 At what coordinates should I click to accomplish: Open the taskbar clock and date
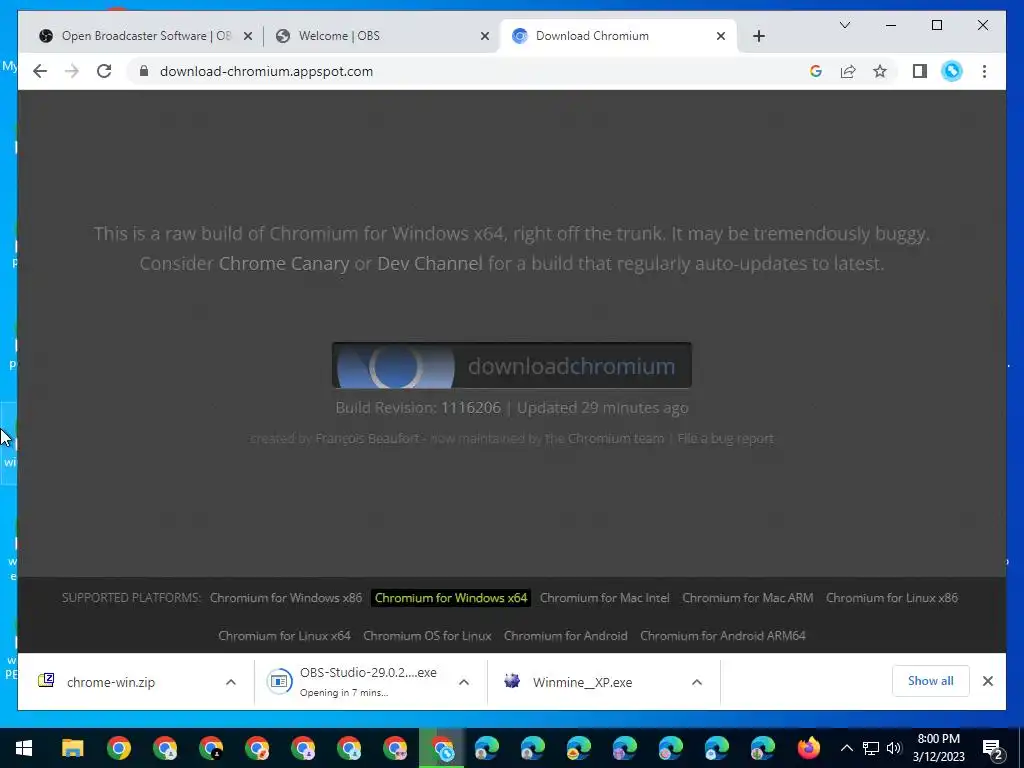[938, 748]
